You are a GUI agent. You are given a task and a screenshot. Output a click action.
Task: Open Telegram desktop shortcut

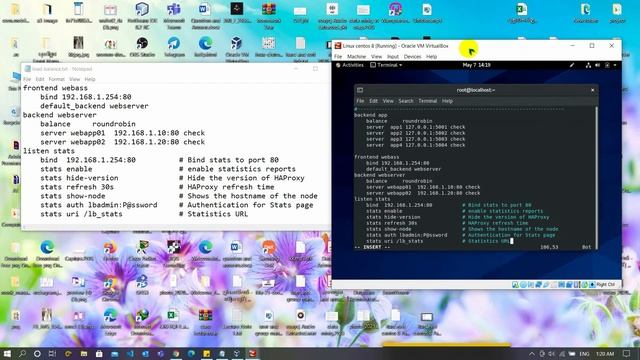point(174,47)
